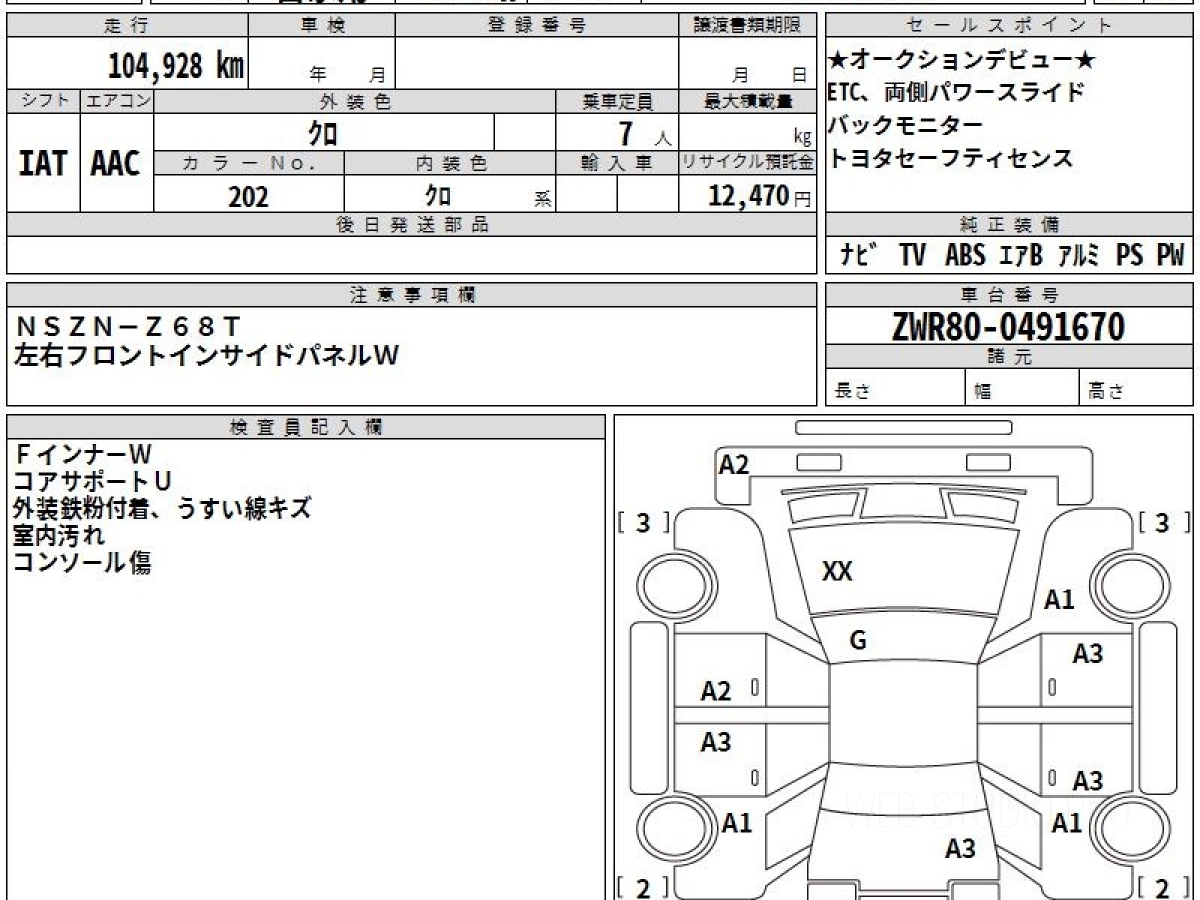Select the 左右フロントインサイドパネルW note
Viewport: 1200px width, 900px height.
click(206, 355)
